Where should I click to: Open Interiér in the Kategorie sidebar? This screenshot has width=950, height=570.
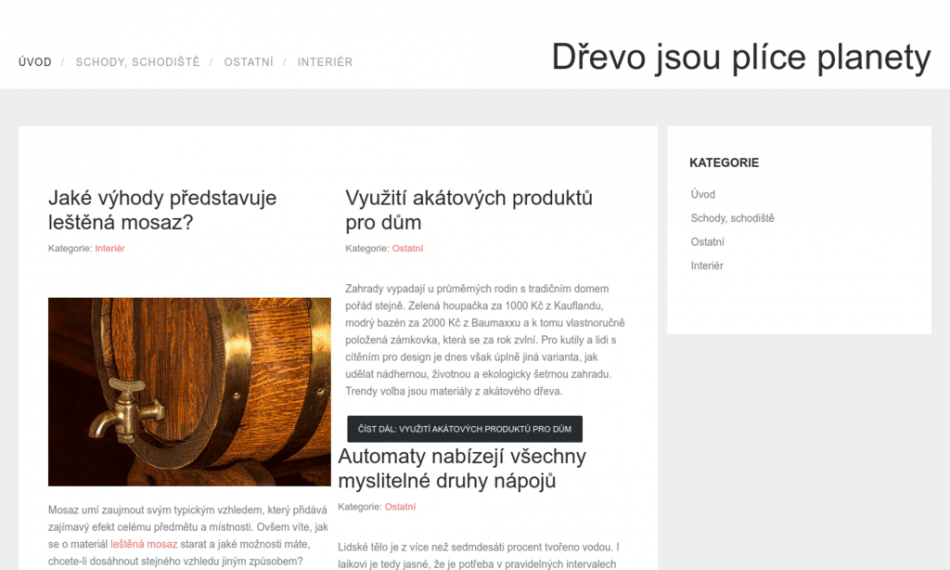coord(706,266)
